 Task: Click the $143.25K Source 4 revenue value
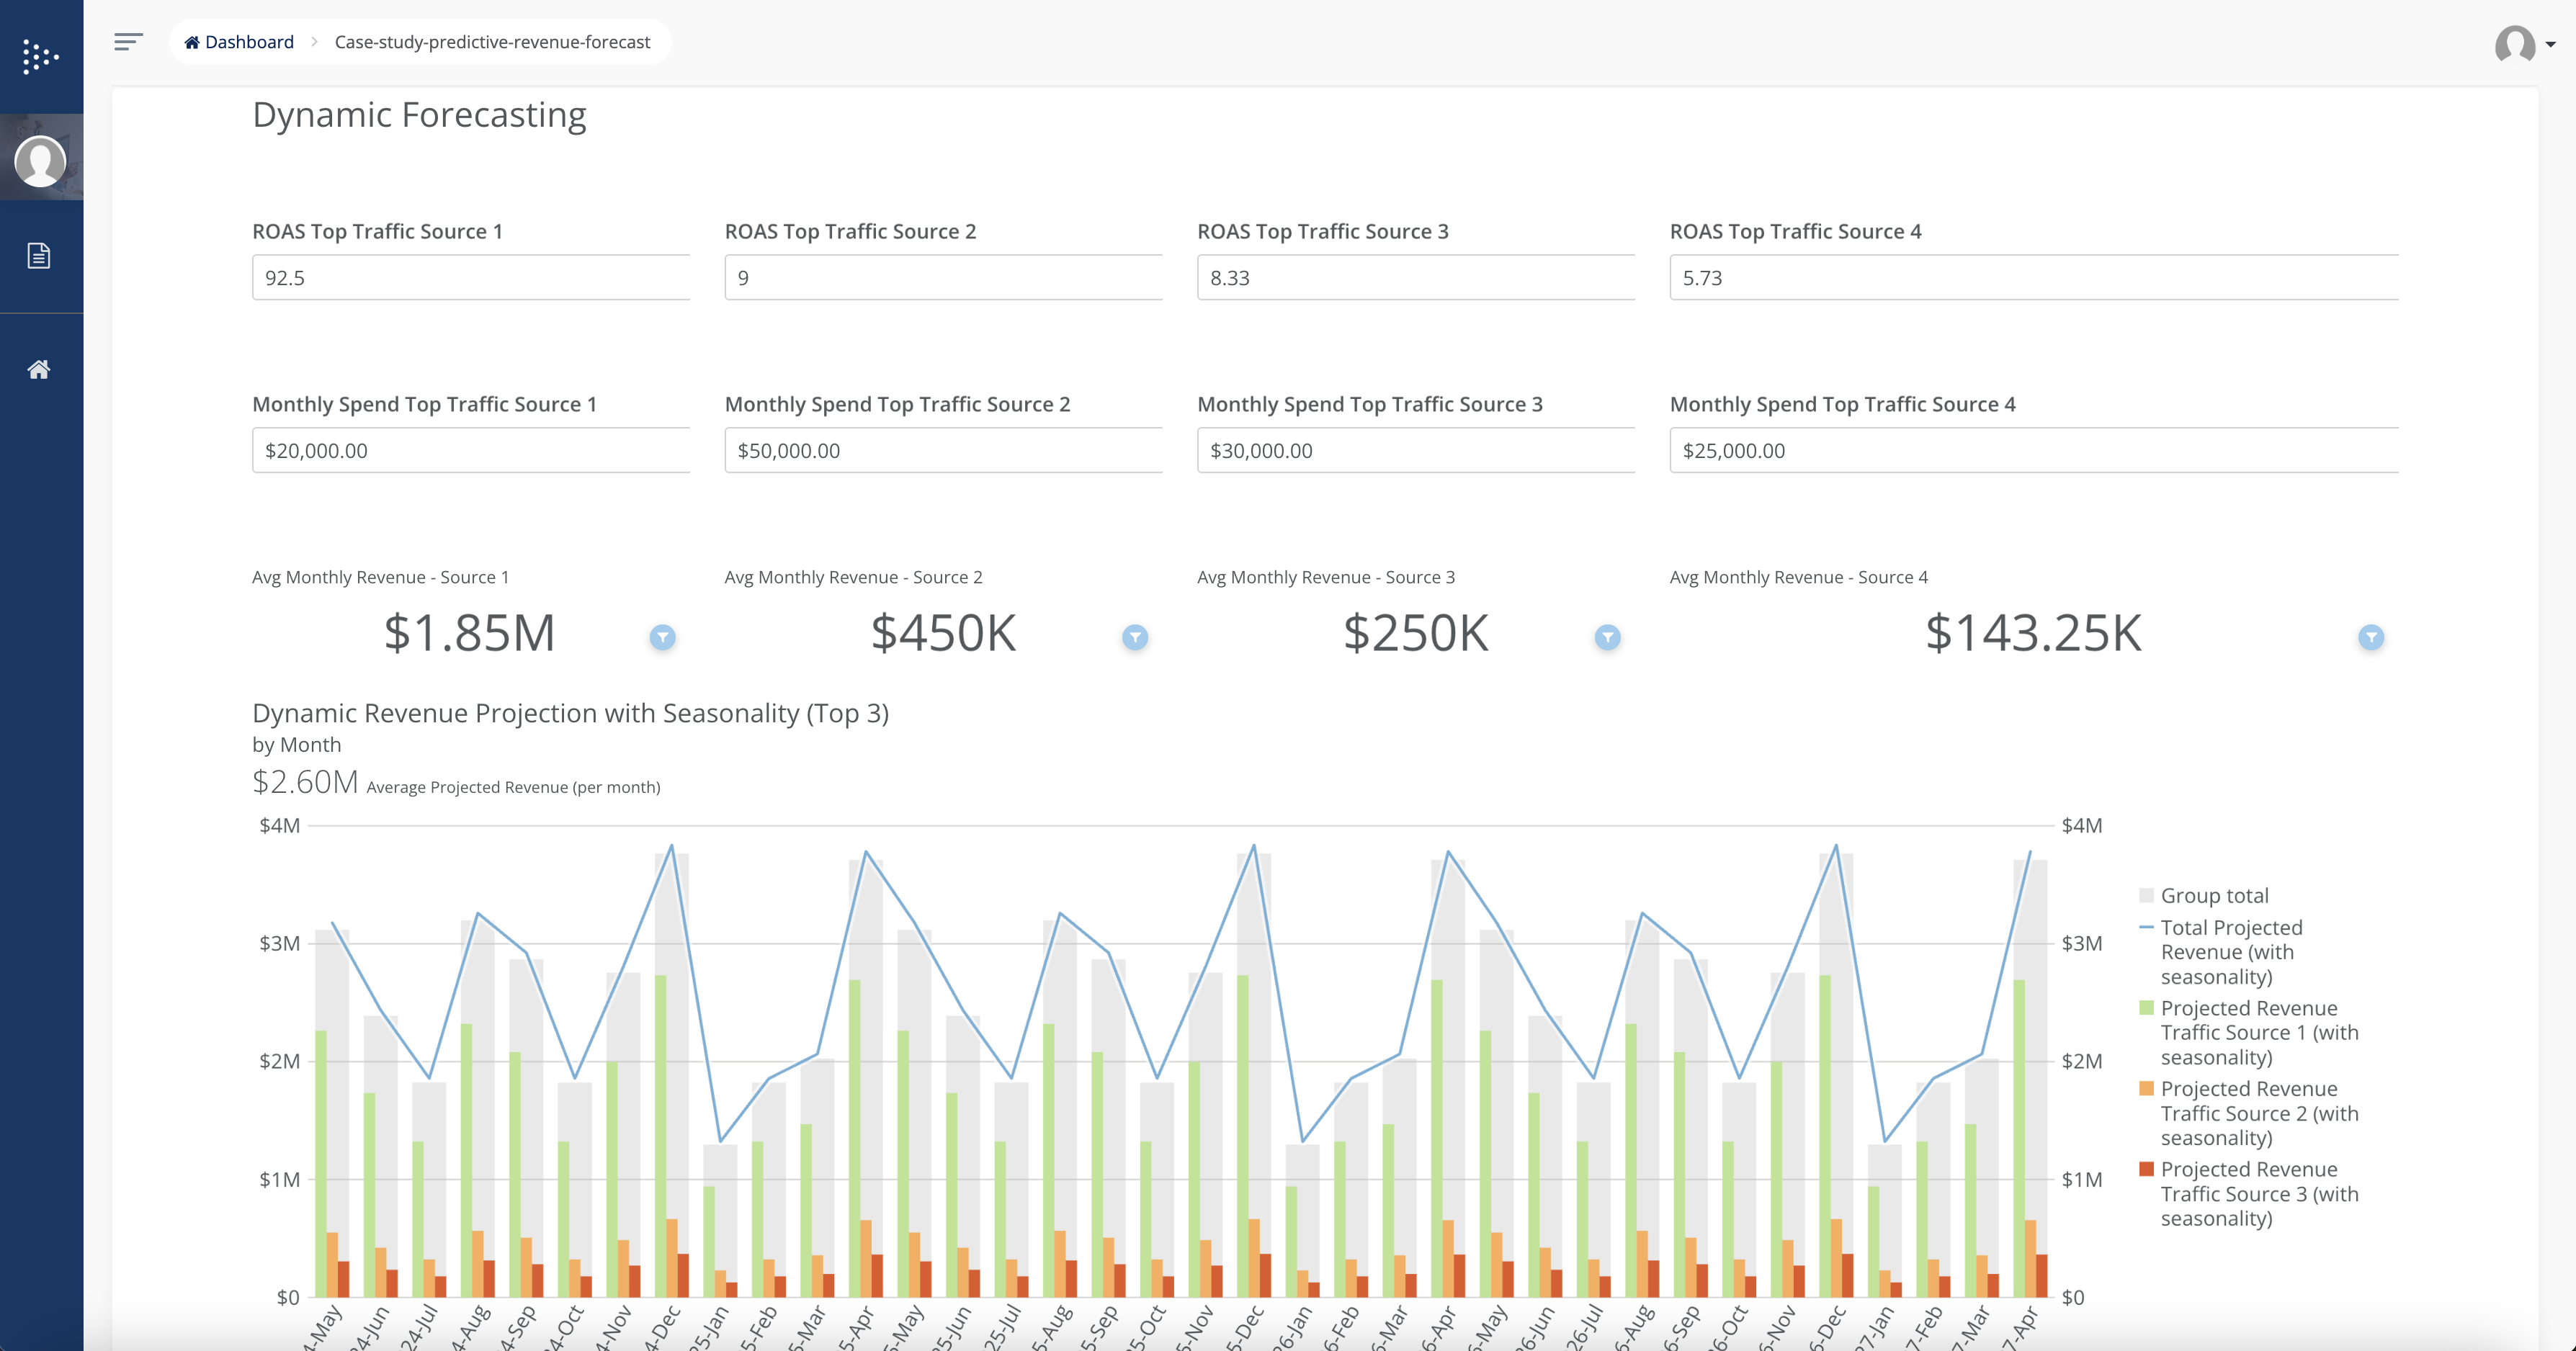pyautogui.click(x=2034, y=633)
